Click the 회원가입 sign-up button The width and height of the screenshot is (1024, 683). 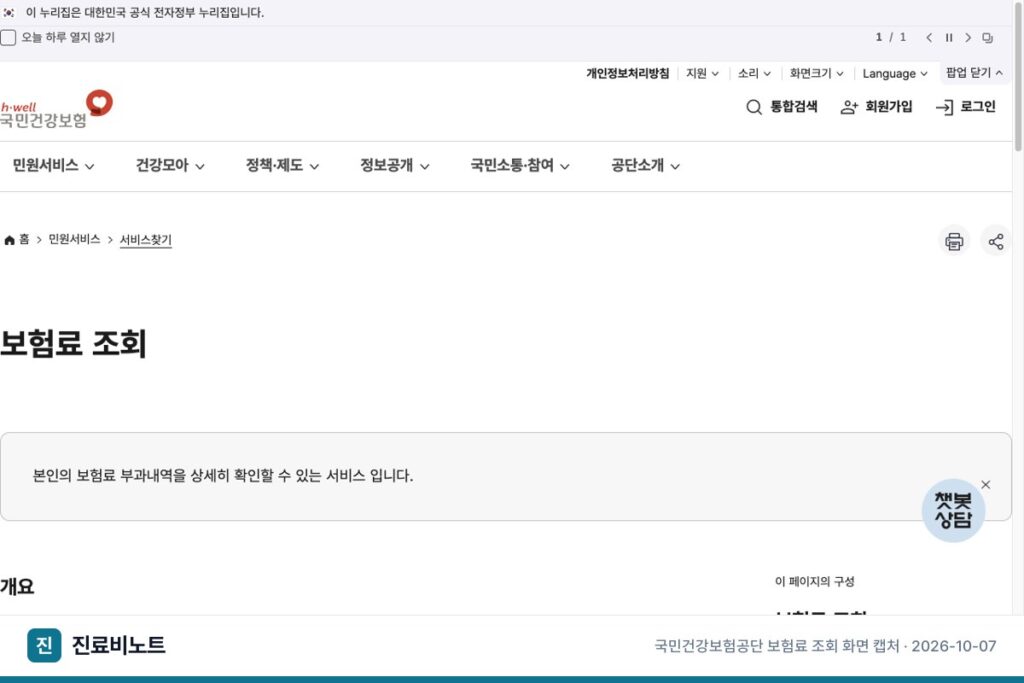pyautogui.click(x=876, y=106)
